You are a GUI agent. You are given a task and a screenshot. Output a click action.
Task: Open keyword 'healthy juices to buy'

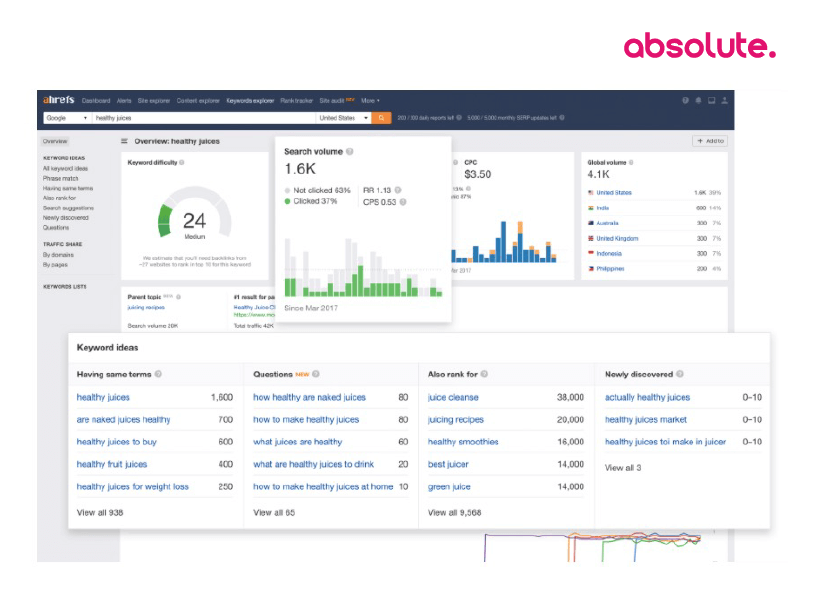(x=117, y=442)
